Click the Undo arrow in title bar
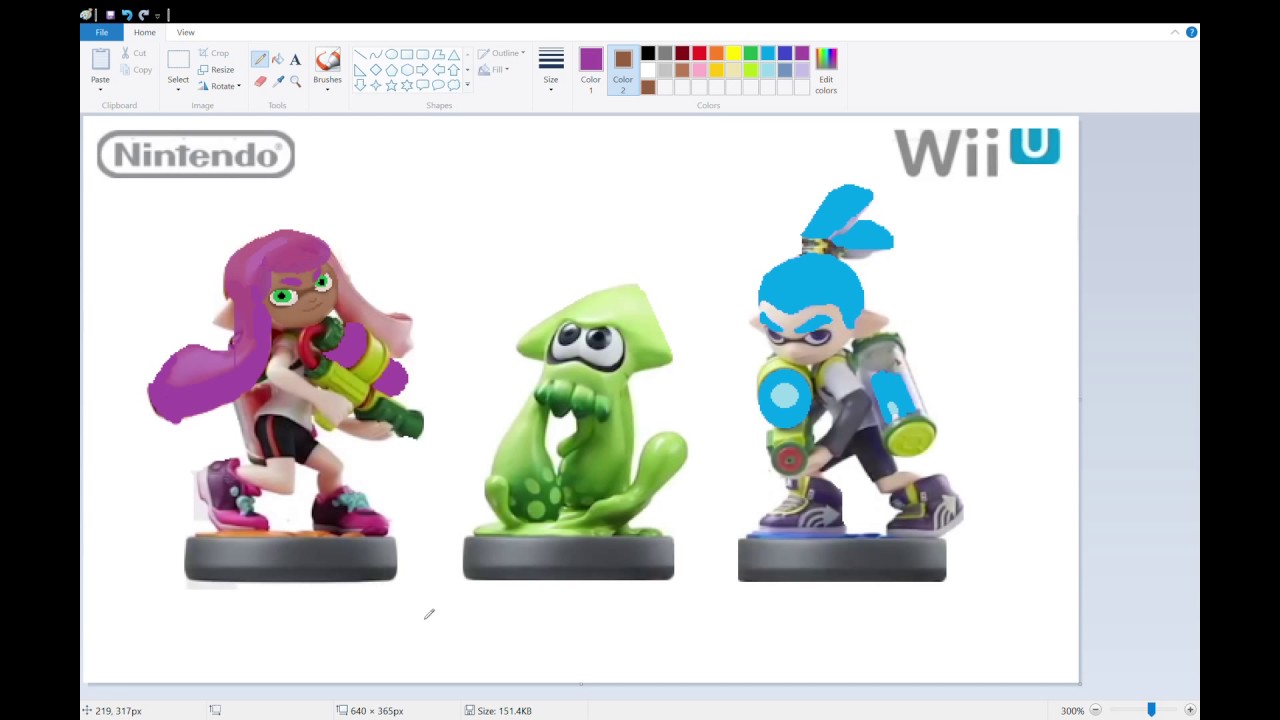 [127, 15]
